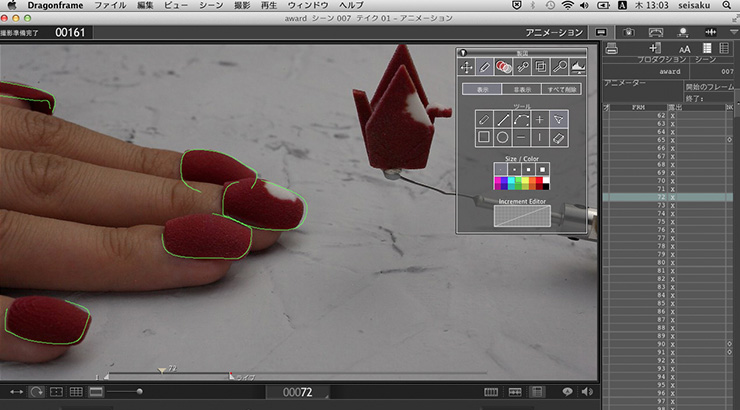Viewport: 740px width, 410px height.
Task: Open the DMX lighting workspace
Action: 682,32
